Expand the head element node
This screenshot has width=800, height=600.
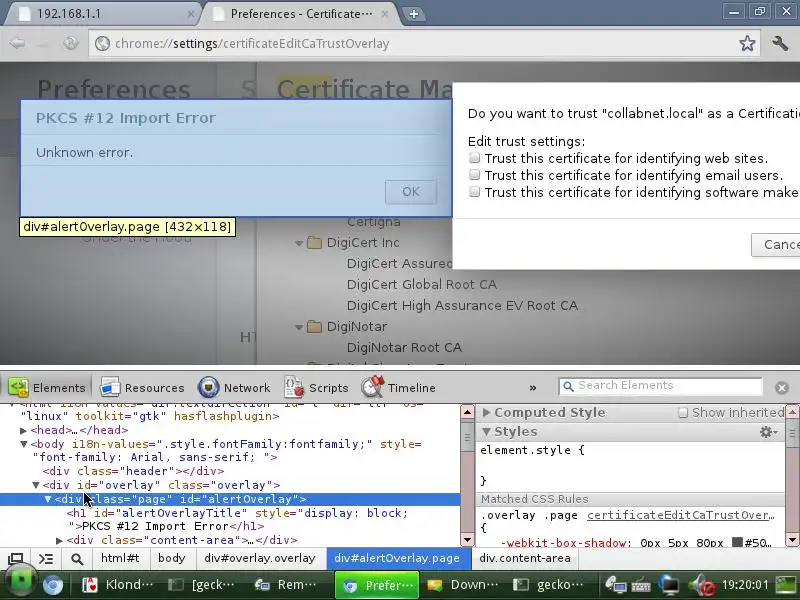coord(23,431)
